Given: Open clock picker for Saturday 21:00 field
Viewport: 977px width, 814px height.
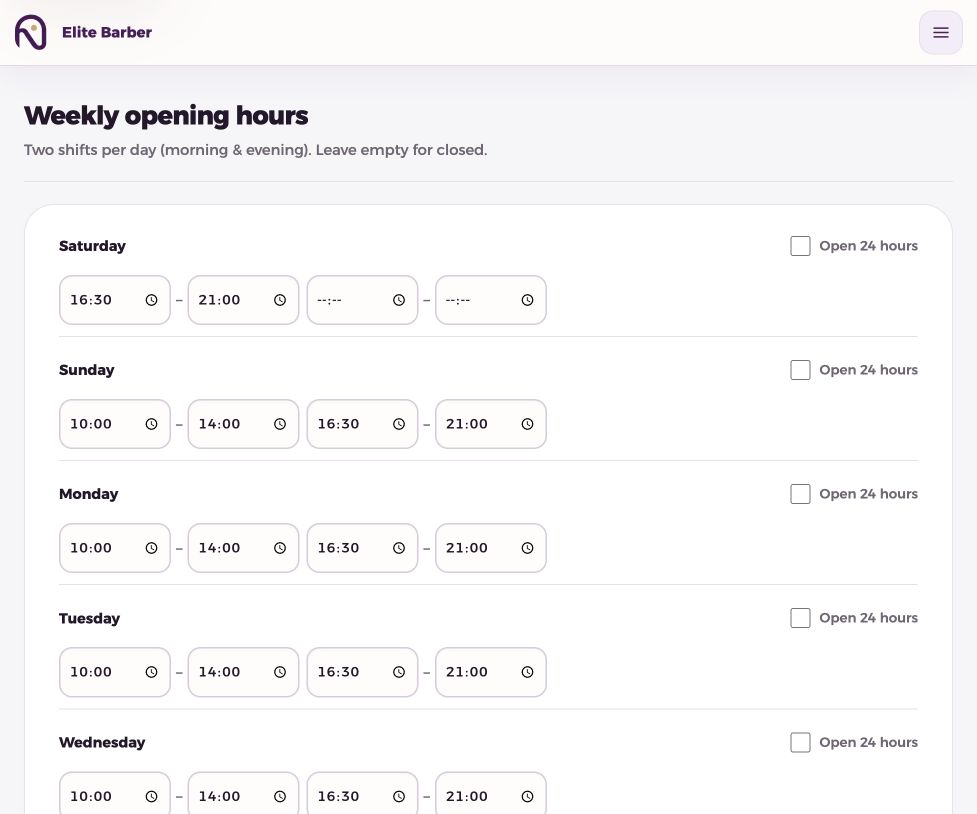Looking at the screenshot, I should pyautogui.click(x=280, y=300).
